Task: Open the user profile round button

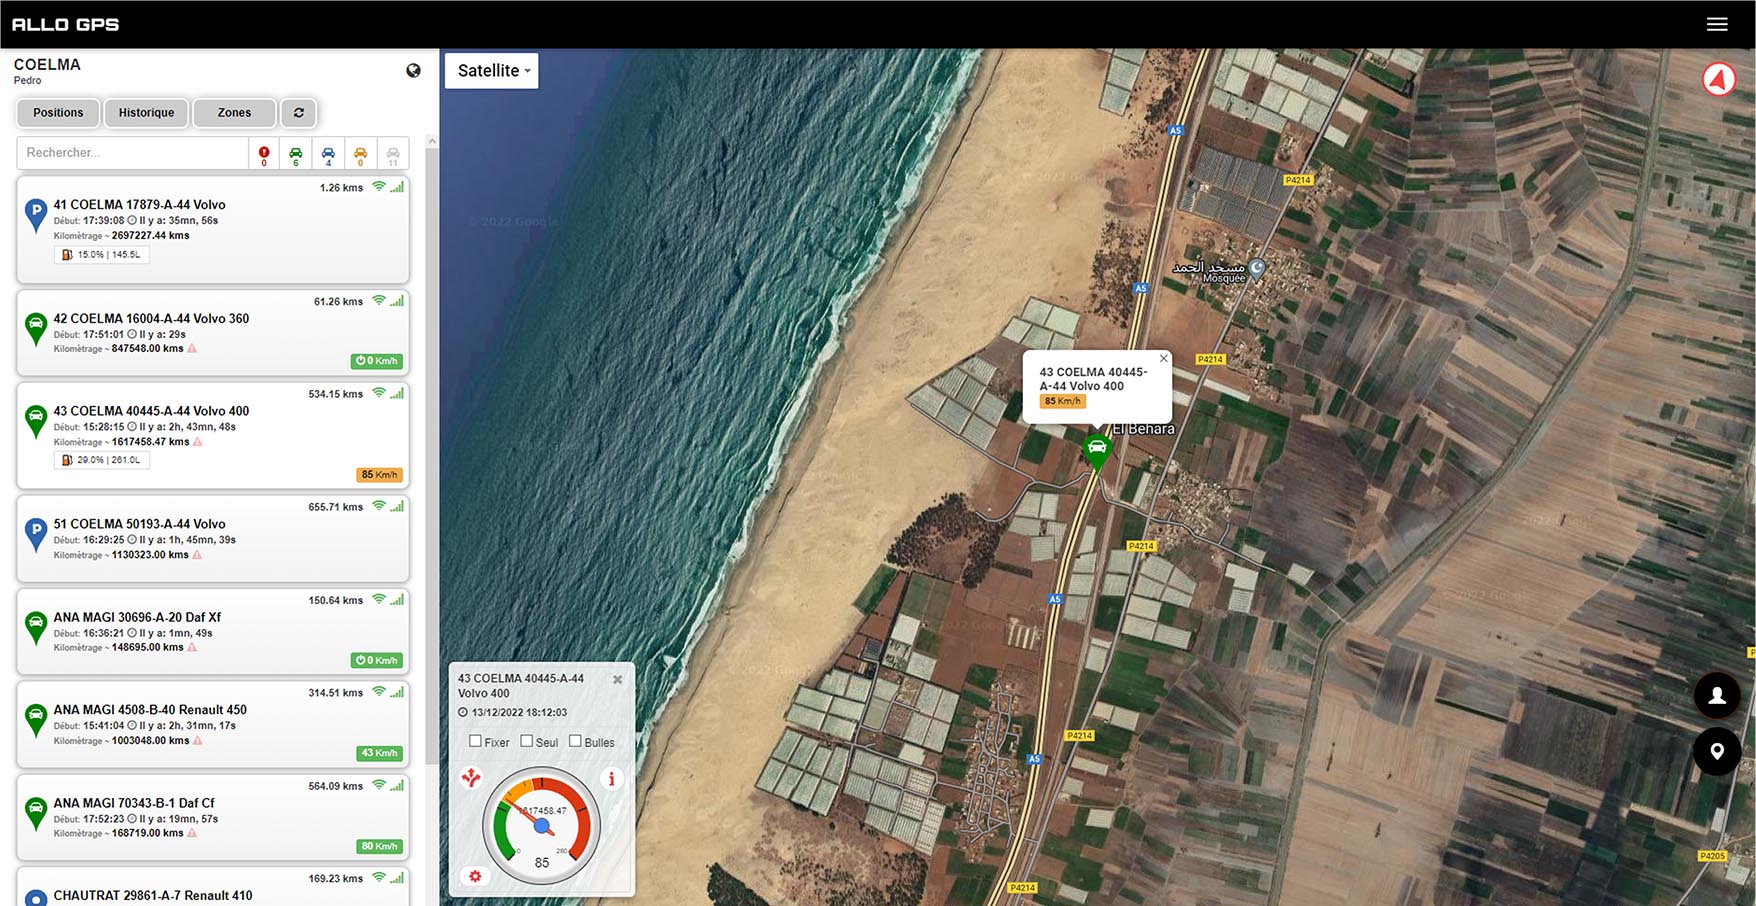Action: click(x=1717, y=695)
